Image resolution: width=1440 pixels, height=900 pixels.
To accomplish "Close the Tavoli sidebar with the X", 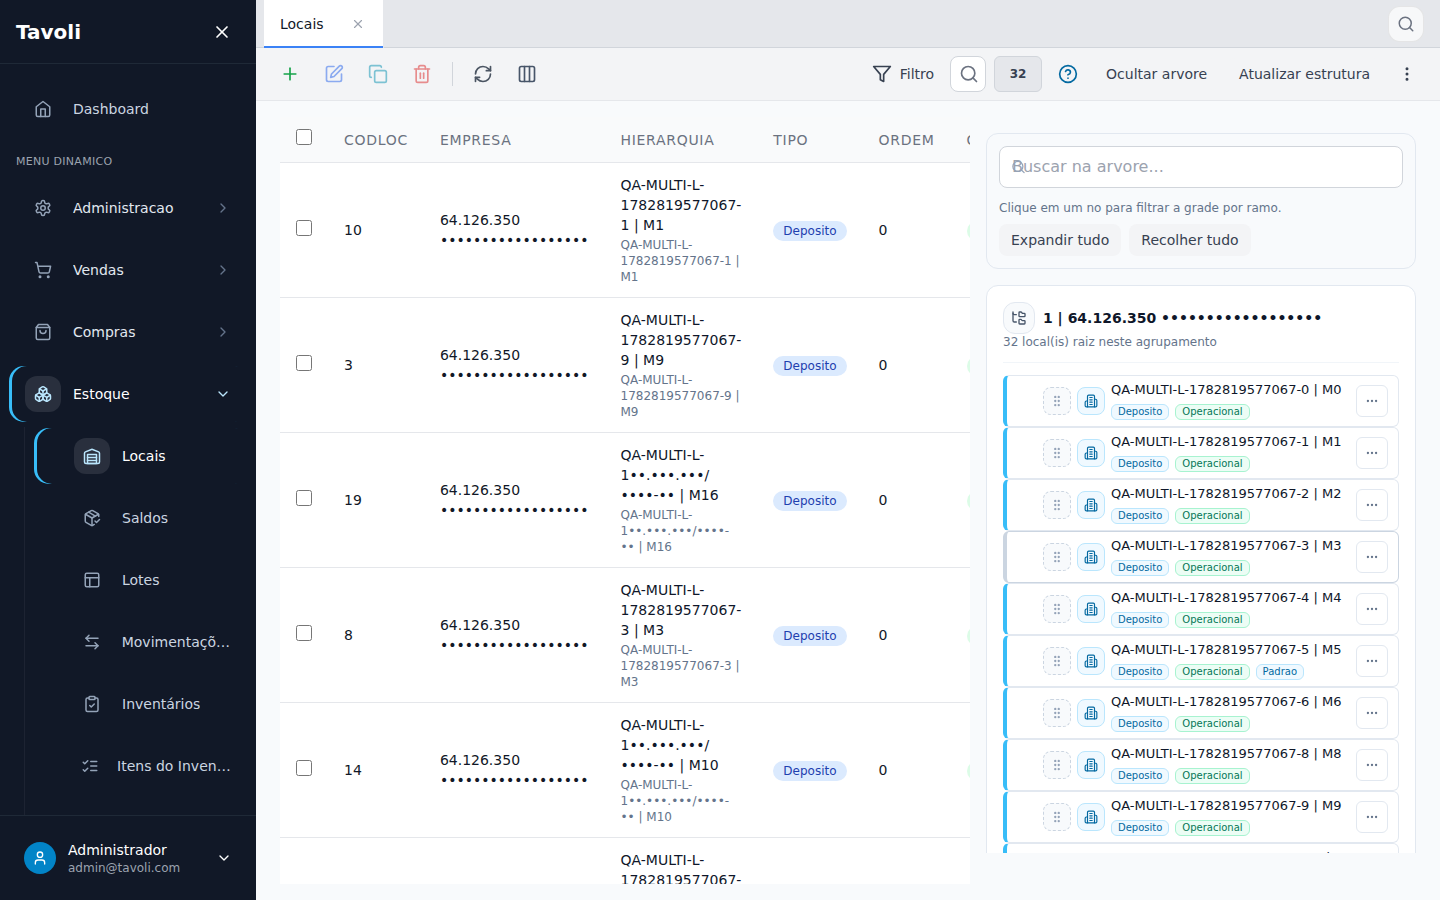I will (x=222, y=32).
